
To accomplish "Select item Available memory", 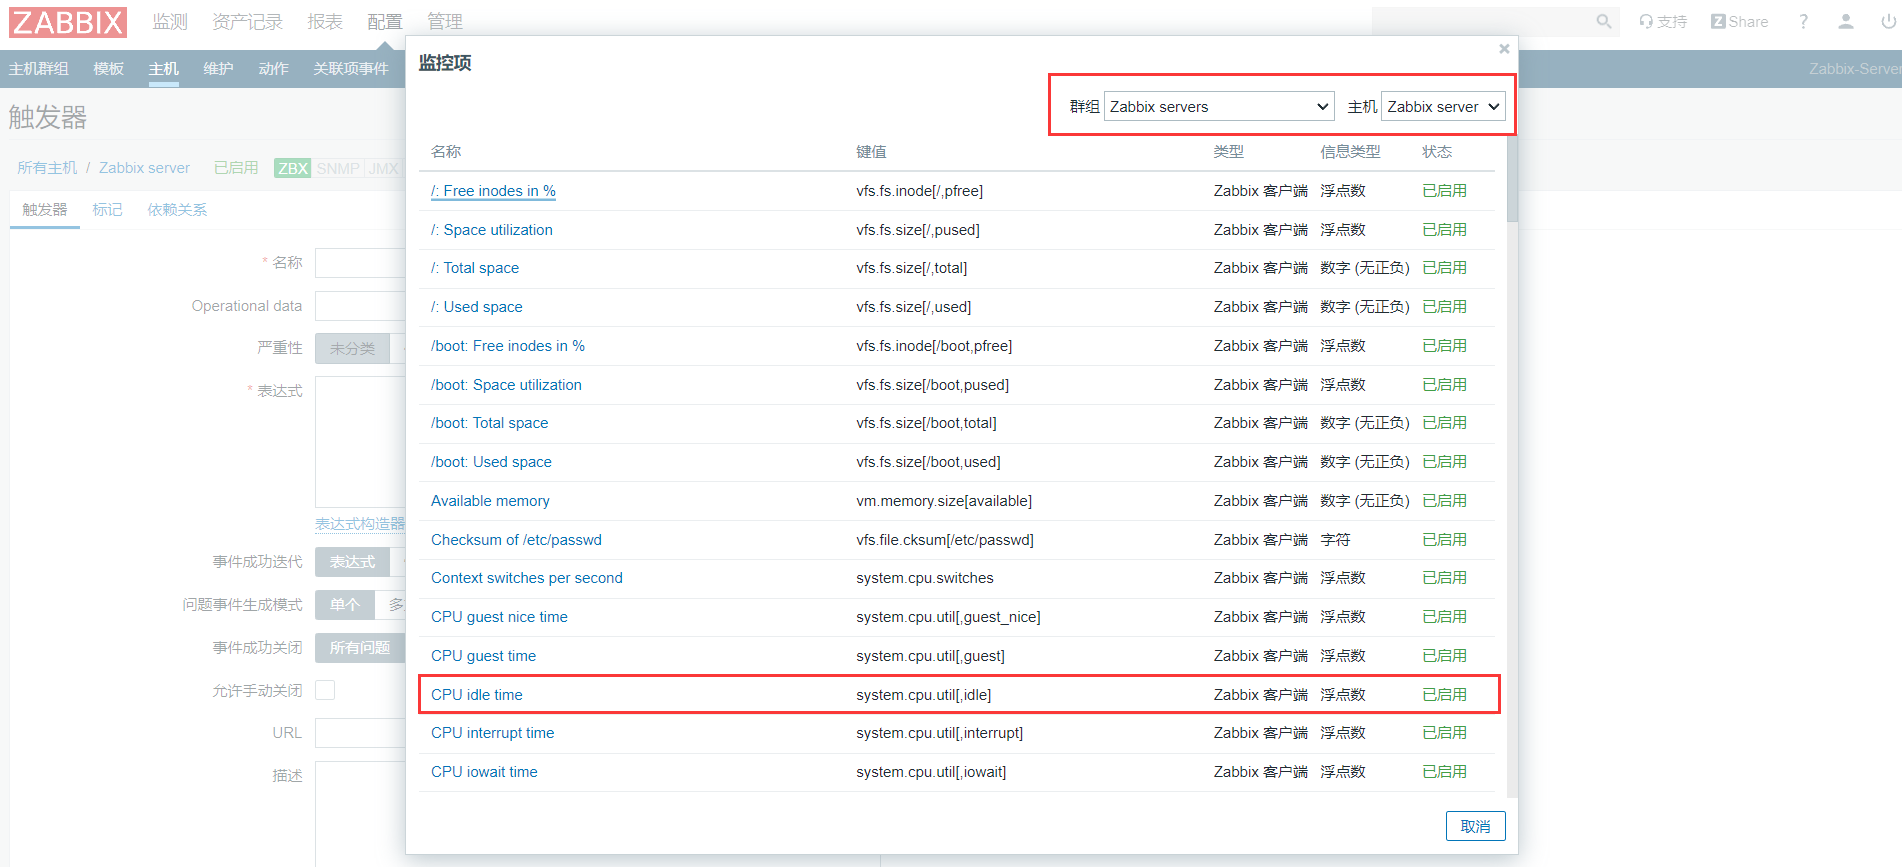I will [490, 500].
